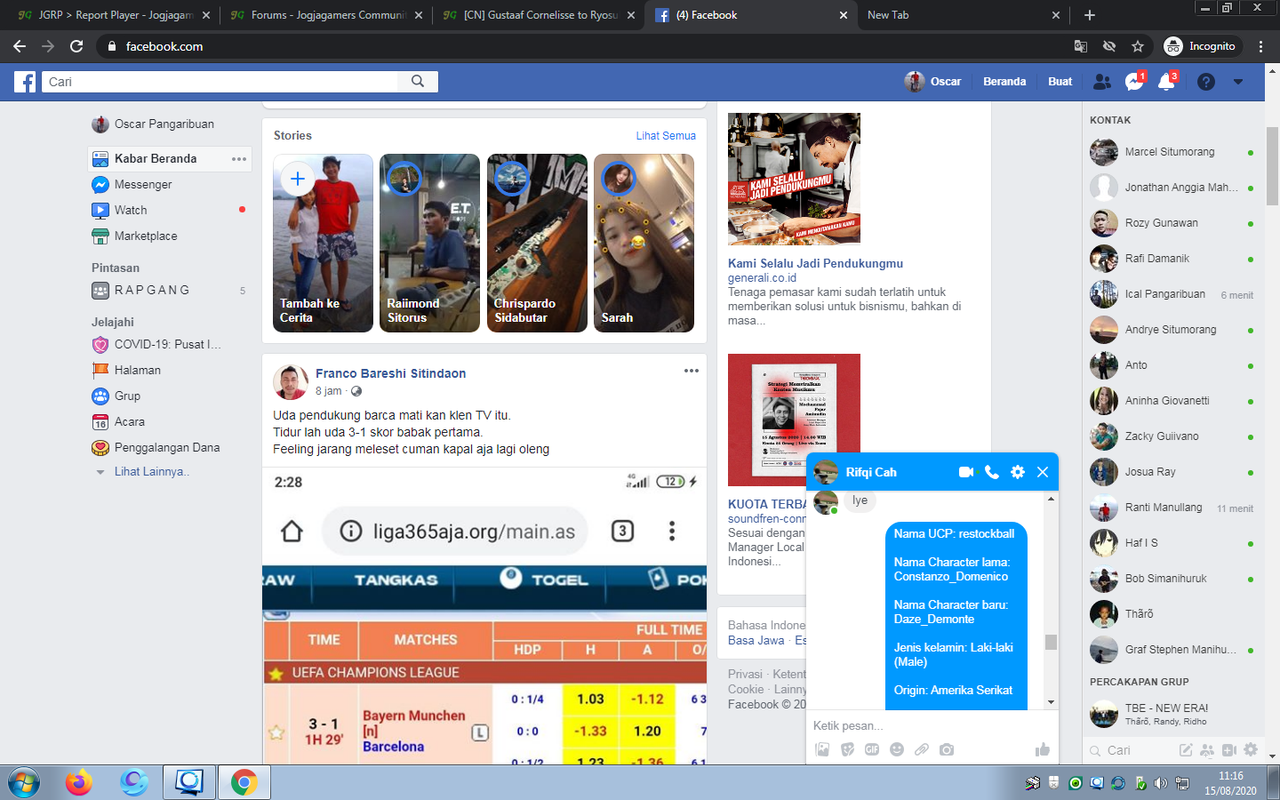1280x800 pixels.
Task: Open the sticker picker in chat
Action: (847, 749)
